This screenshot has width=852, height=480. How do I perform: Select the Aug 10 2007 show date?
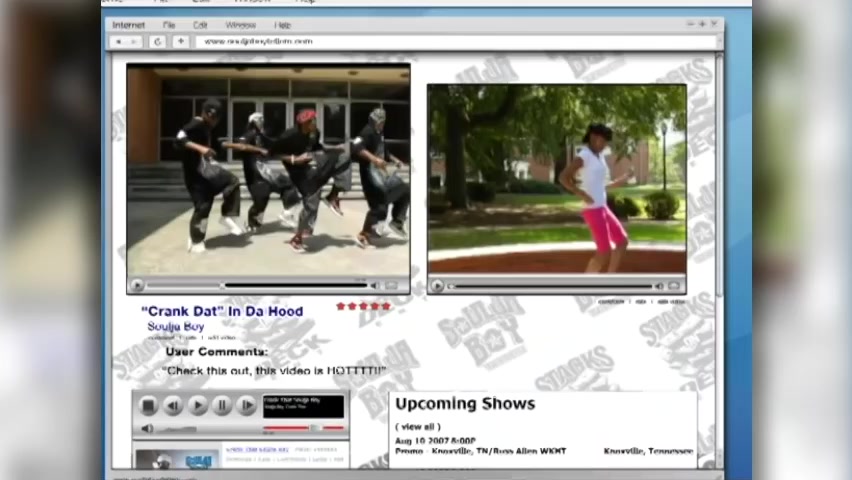coord(435,440)
